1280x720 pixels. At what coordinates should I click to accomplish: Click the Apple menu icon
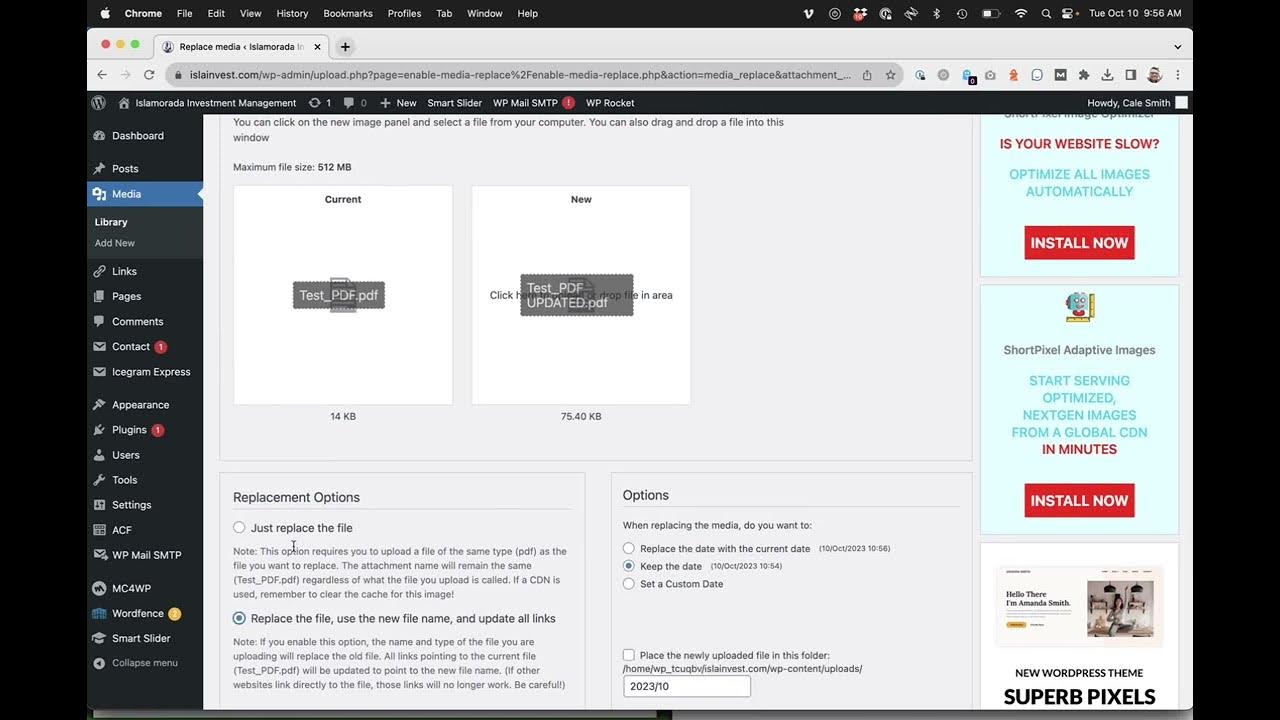click(x=105, y=14)
